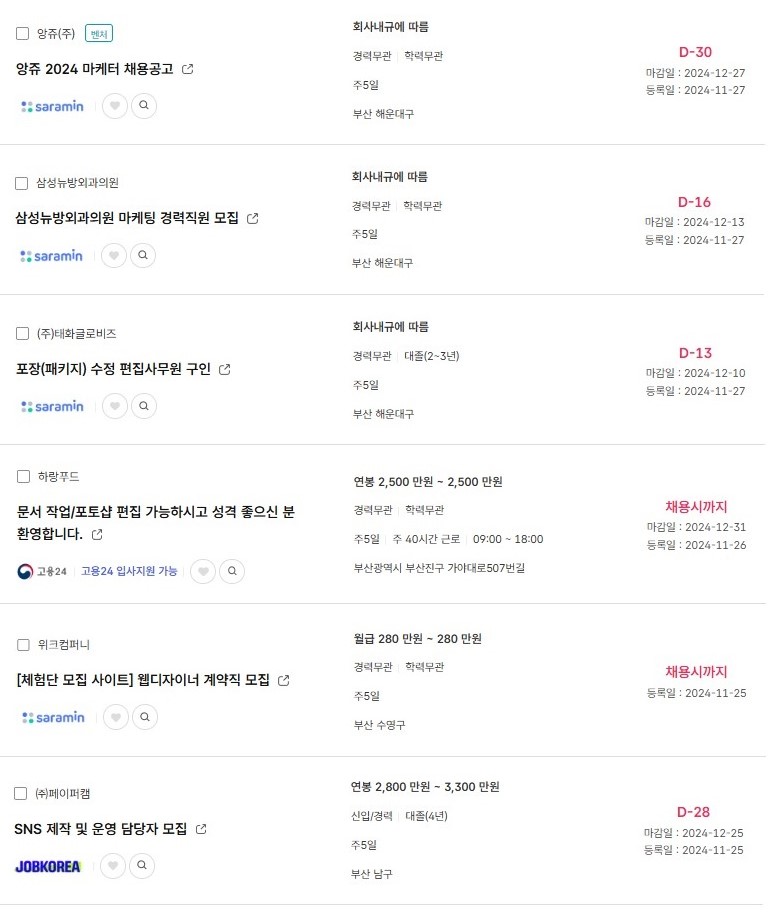Open external link icon next to SNS 제작 title
The height and width of the screenshot is (919, 774).
coord(201,829)
